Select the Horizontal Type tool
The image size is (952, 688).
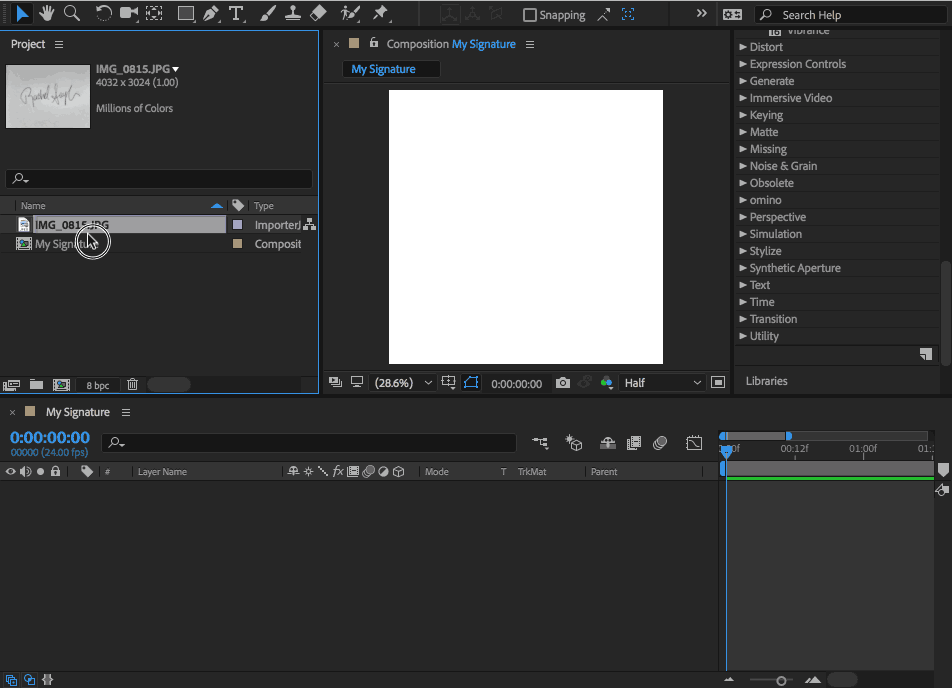tap(236, 13)
